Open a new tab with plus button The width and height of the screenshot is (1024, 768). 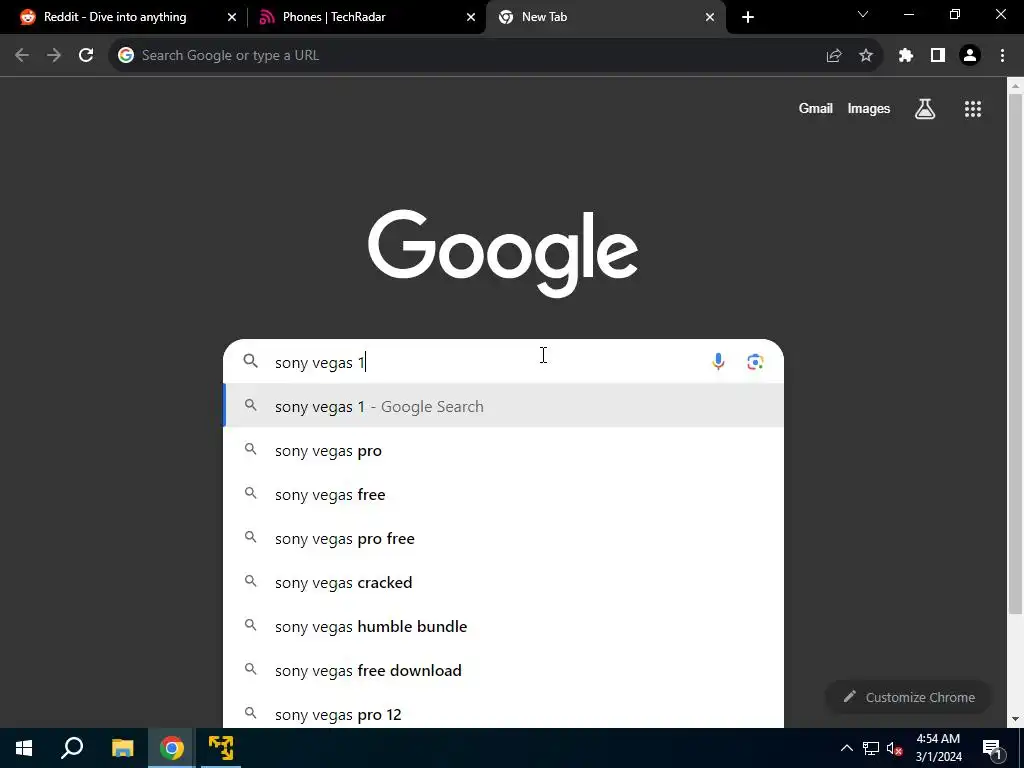[x=748, y=17]
